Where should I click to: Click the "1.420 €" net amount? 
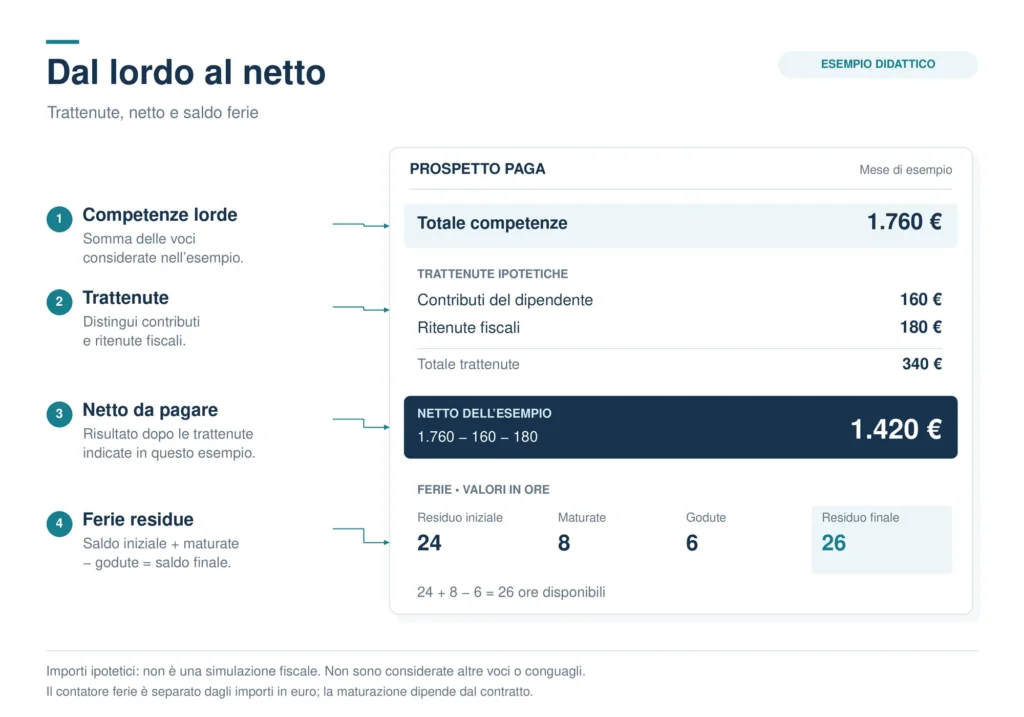point(895,429)
